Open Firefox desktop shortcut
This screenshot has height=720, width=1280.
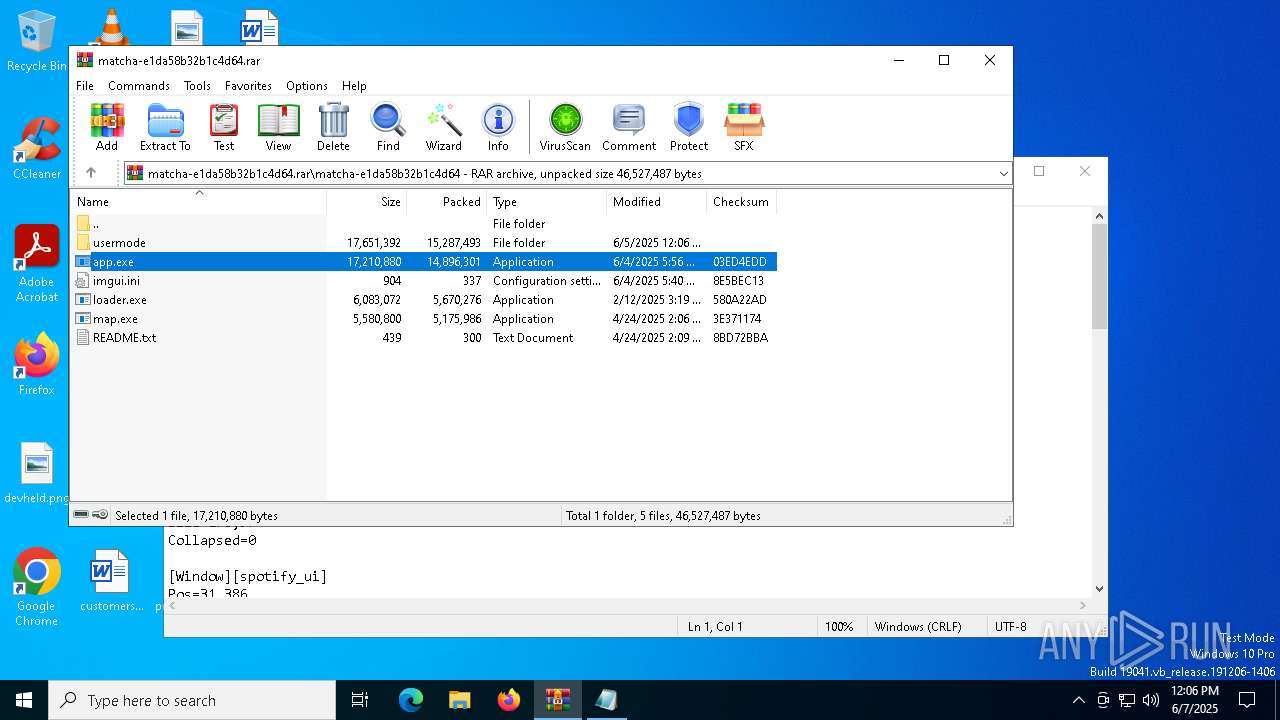(37, 365)
